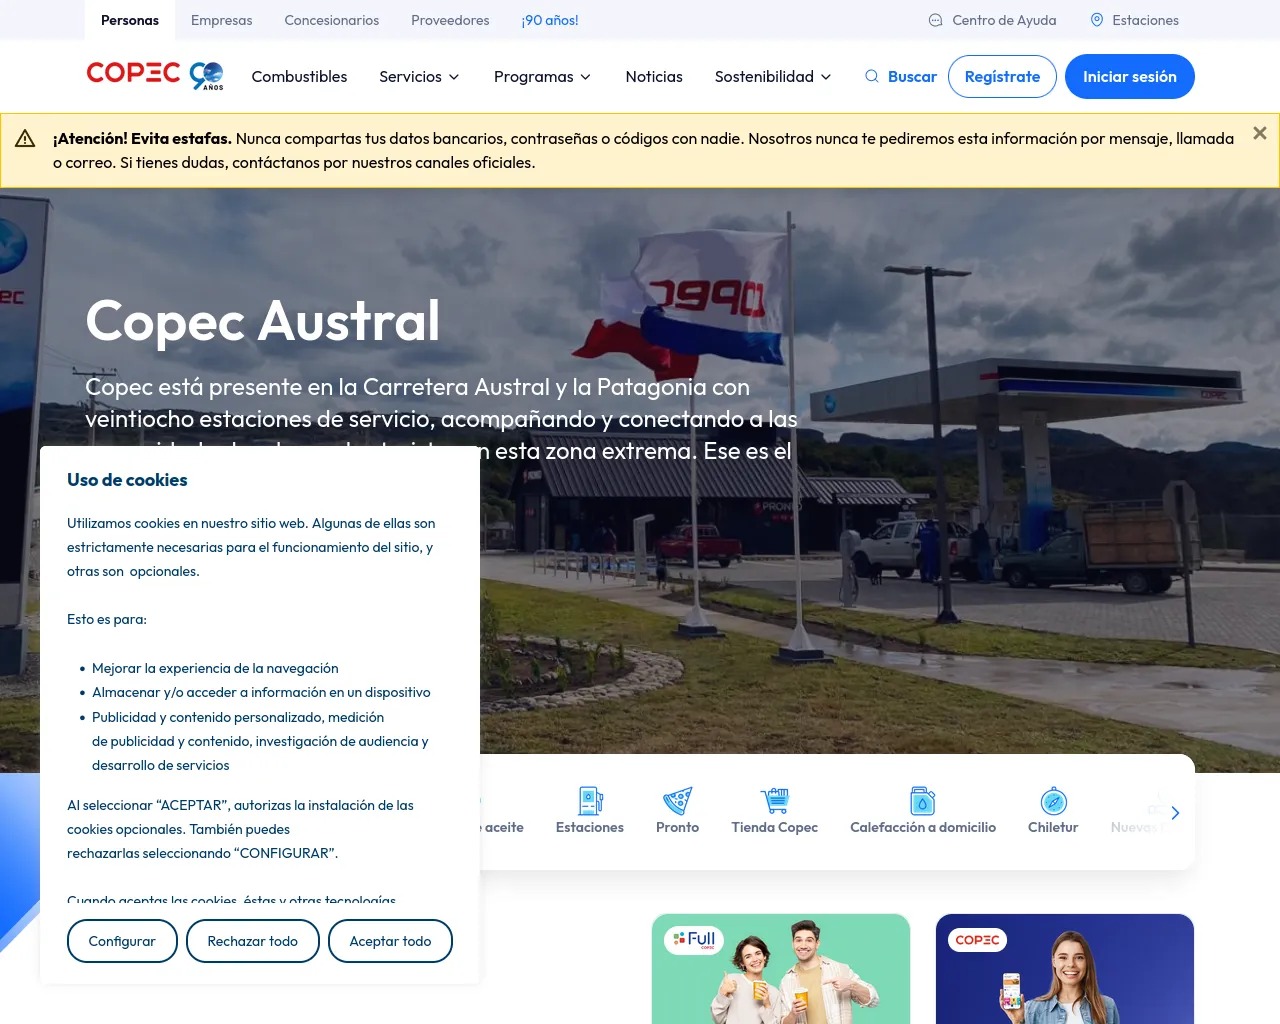Open the Calefacción a domicilio icon
The height and width of the screenshot is (1024, 1280).
click(923, 801)
